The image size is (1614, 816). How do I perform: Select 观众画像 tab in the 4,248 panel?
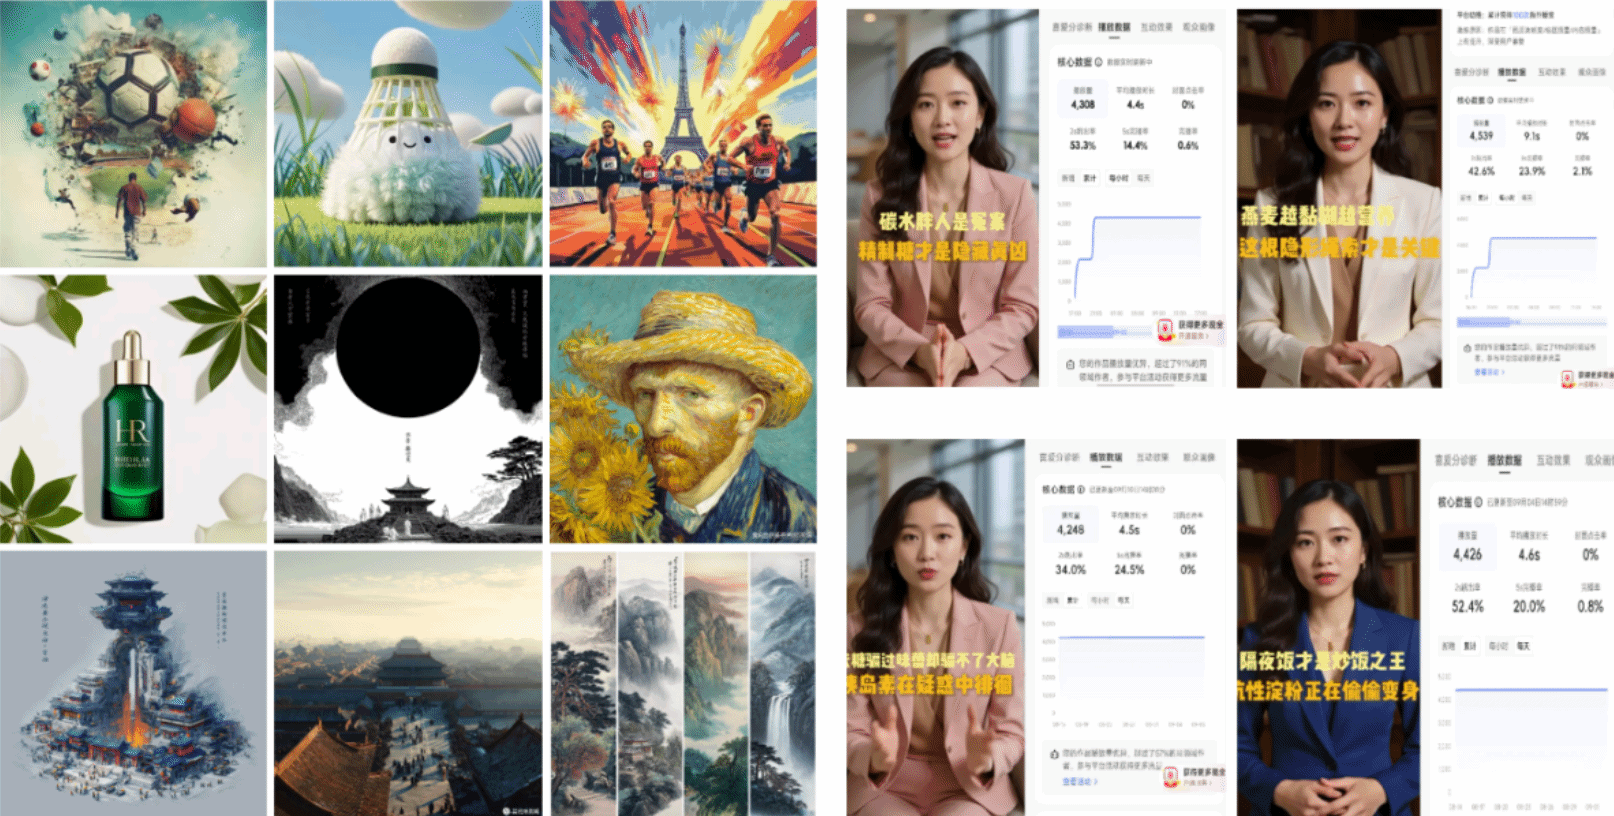[1199, 457]
